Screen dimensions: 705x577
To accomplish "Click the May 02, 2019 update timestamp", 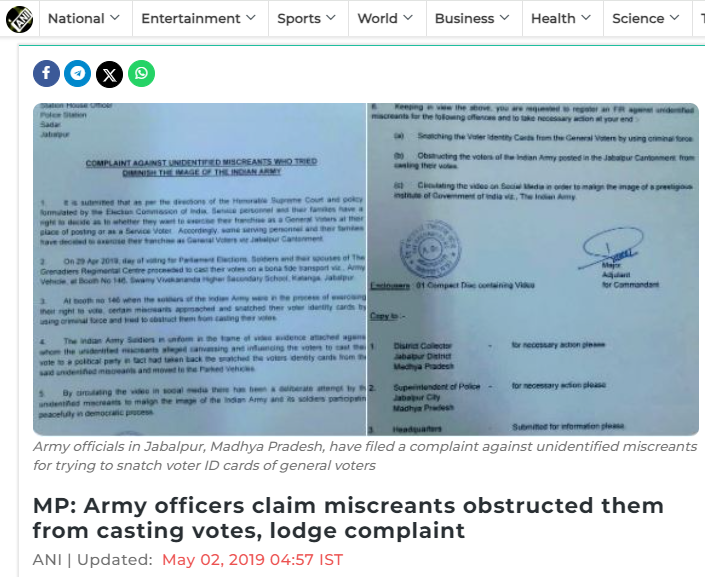I will pos(252,560).
